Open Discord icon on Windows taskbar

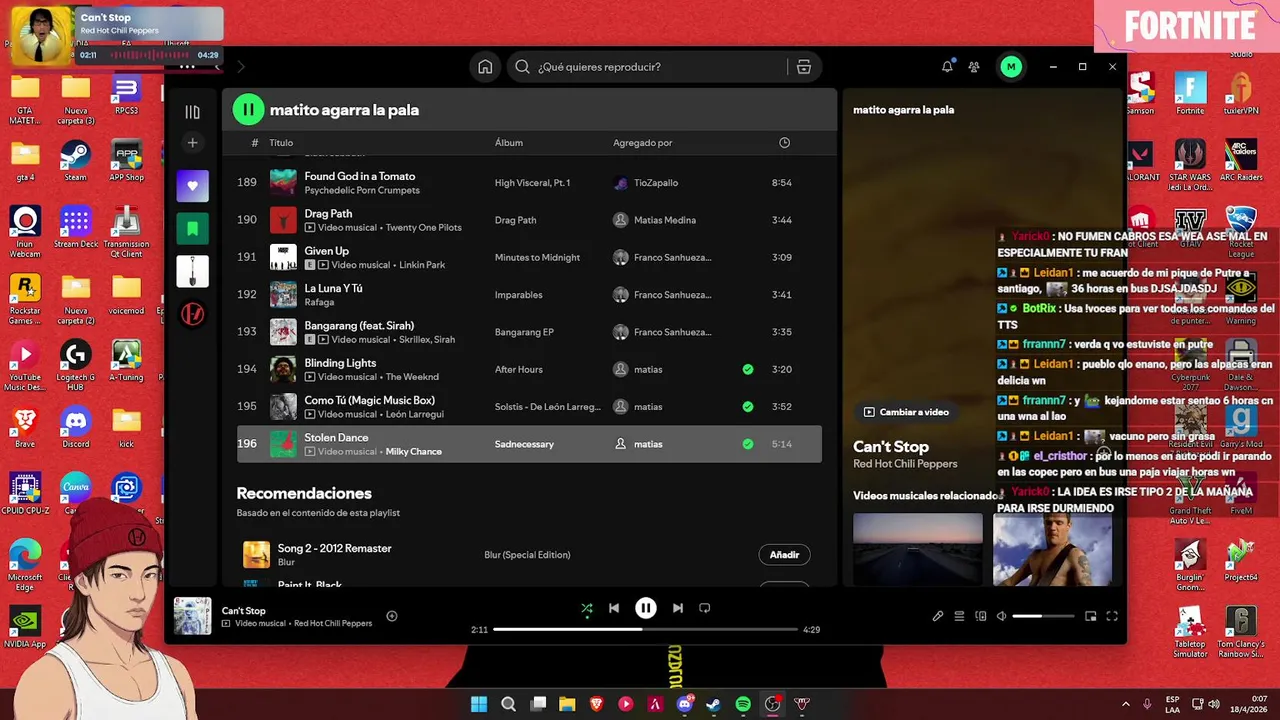[x=685, y=704]
